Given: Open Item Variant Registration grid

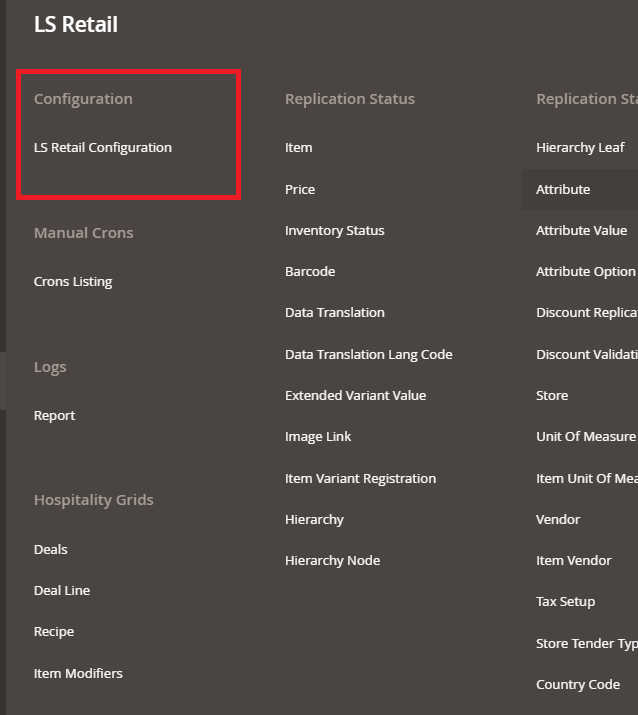Looking at the screenshot, I should [360, 479].
